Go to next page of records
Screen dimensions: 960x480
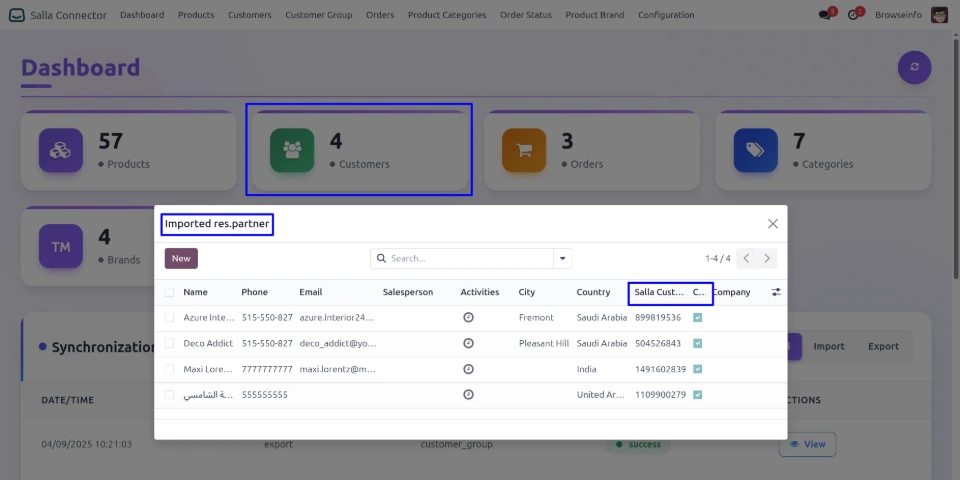(x=767, y=258)
